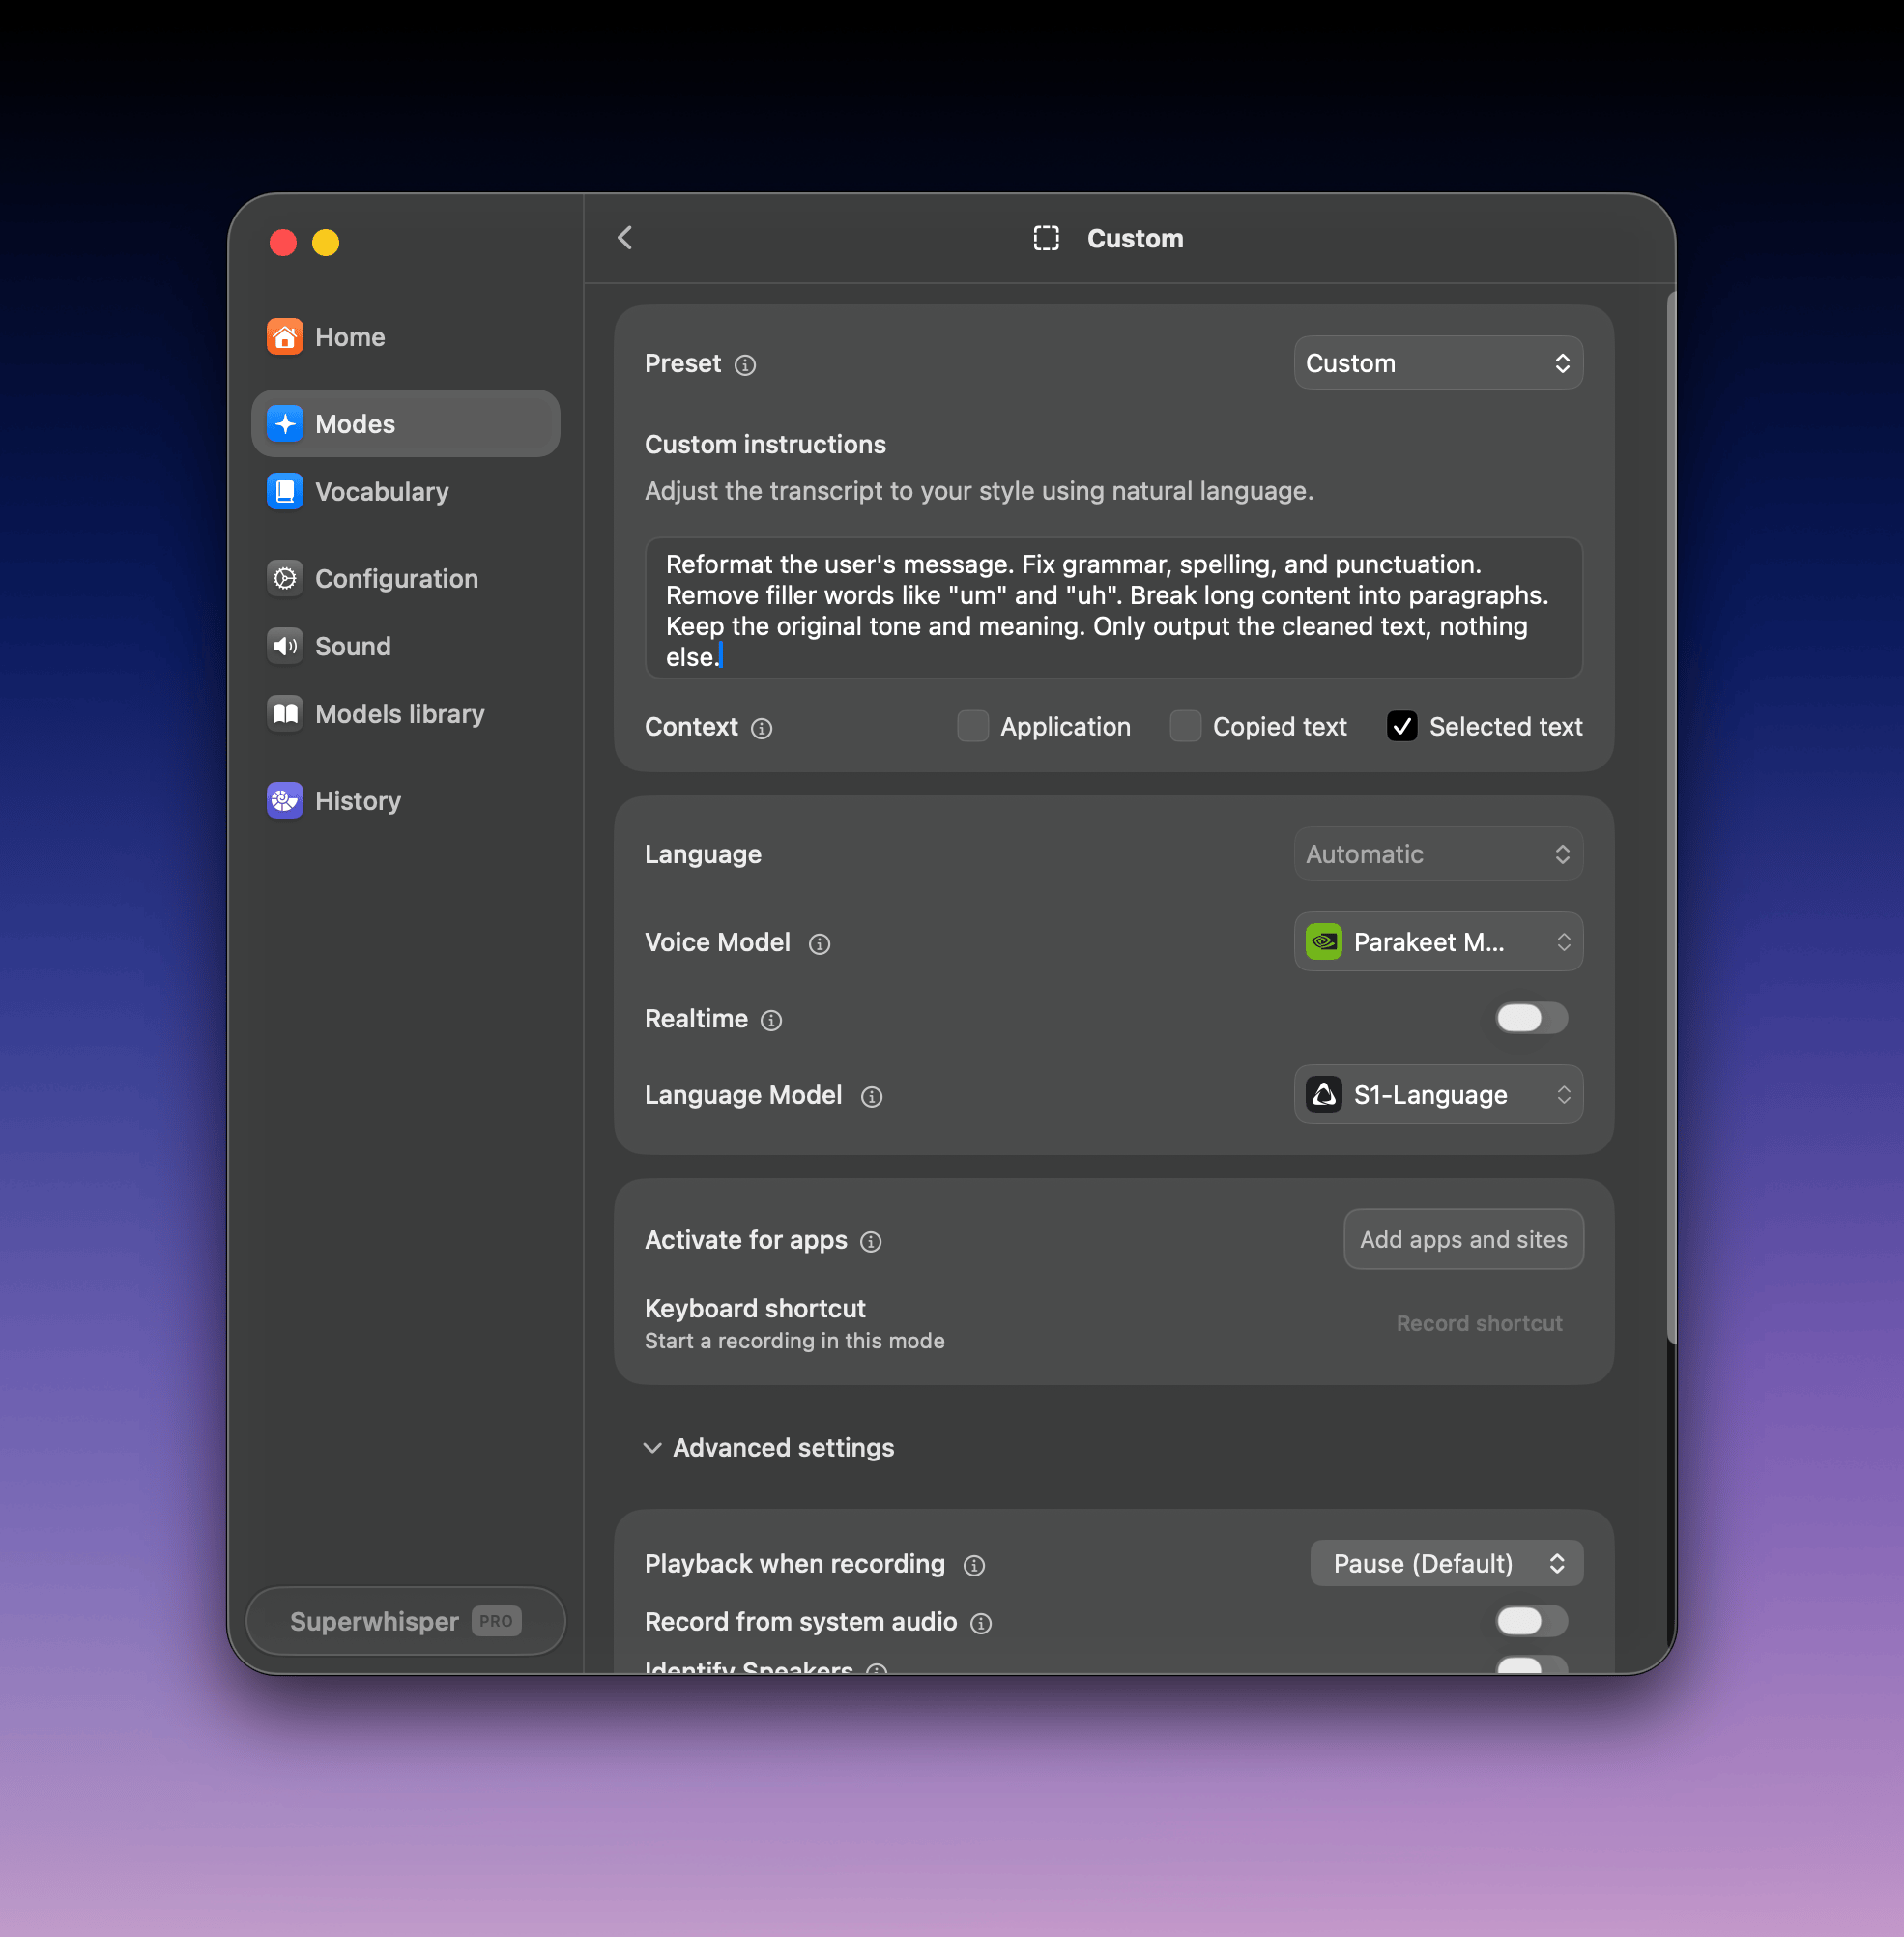Click Record shortcut
Screen dimensions: 1904x1937
click(1479, 1324)
